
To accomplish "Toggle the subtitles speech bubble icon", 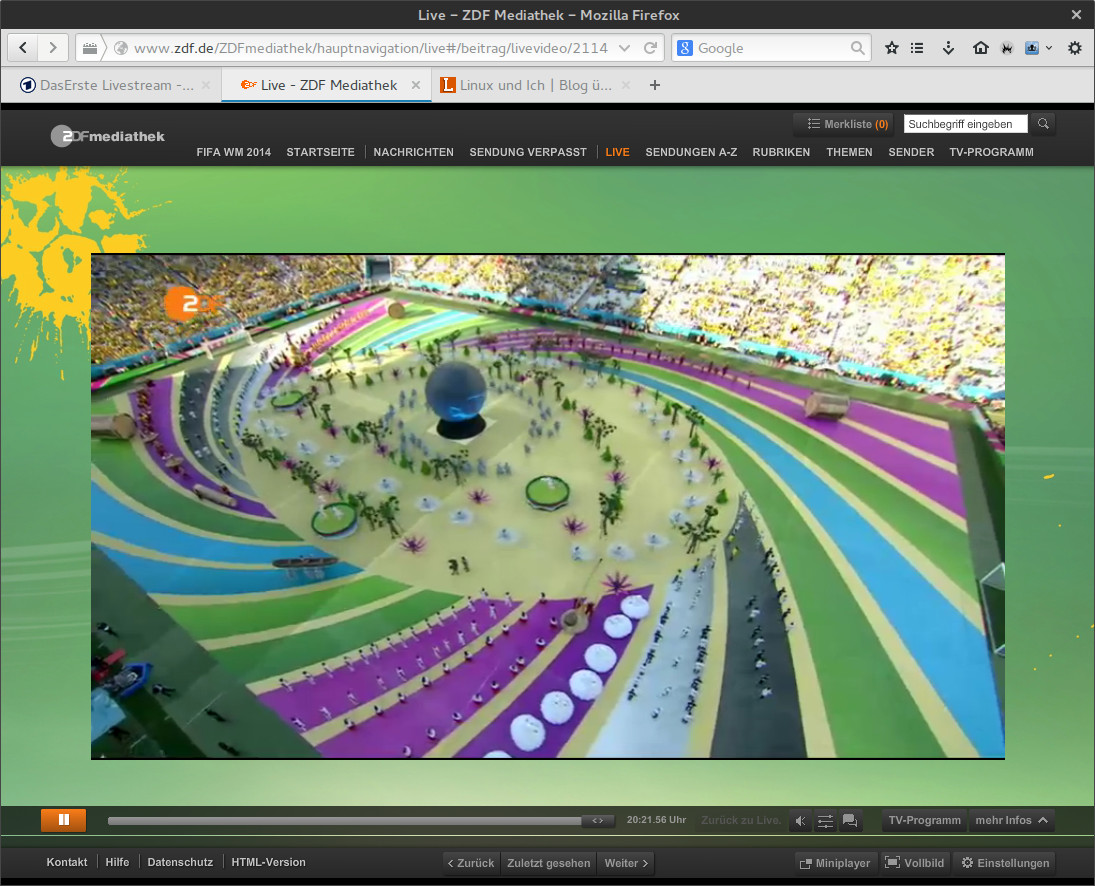I will [x=850, y=821].
